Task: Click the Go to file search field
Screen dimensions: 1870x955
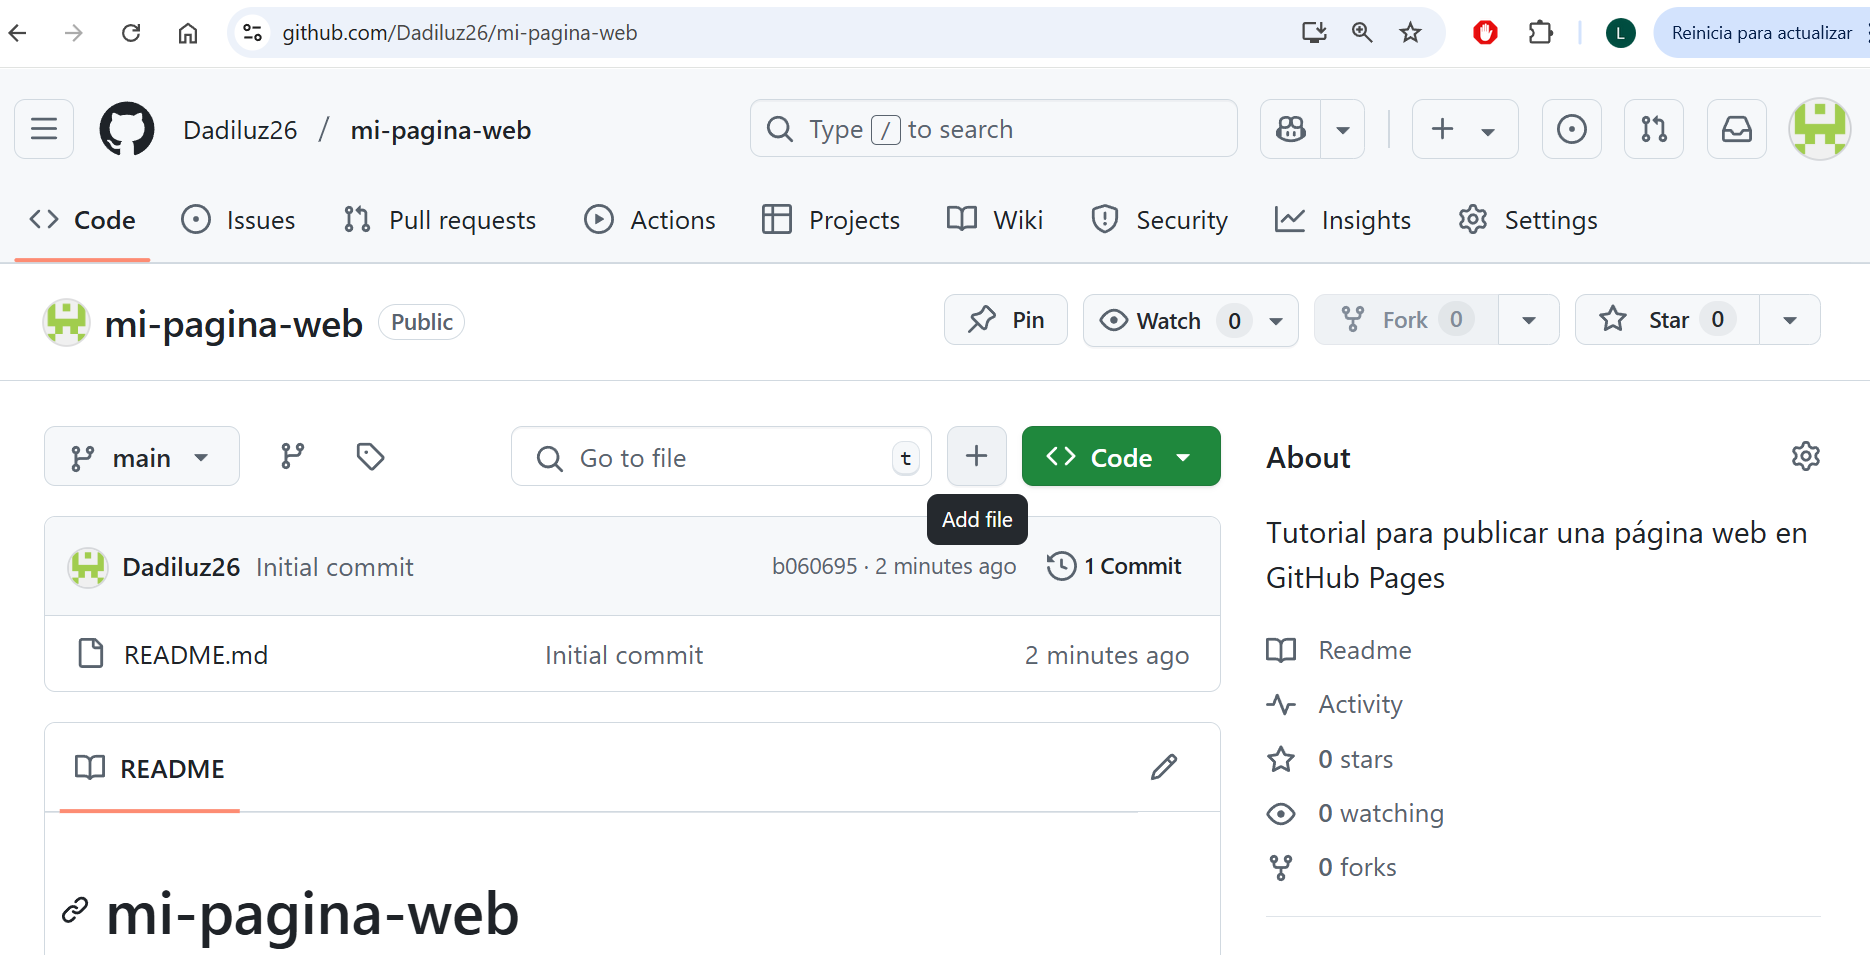Action: 721,457
